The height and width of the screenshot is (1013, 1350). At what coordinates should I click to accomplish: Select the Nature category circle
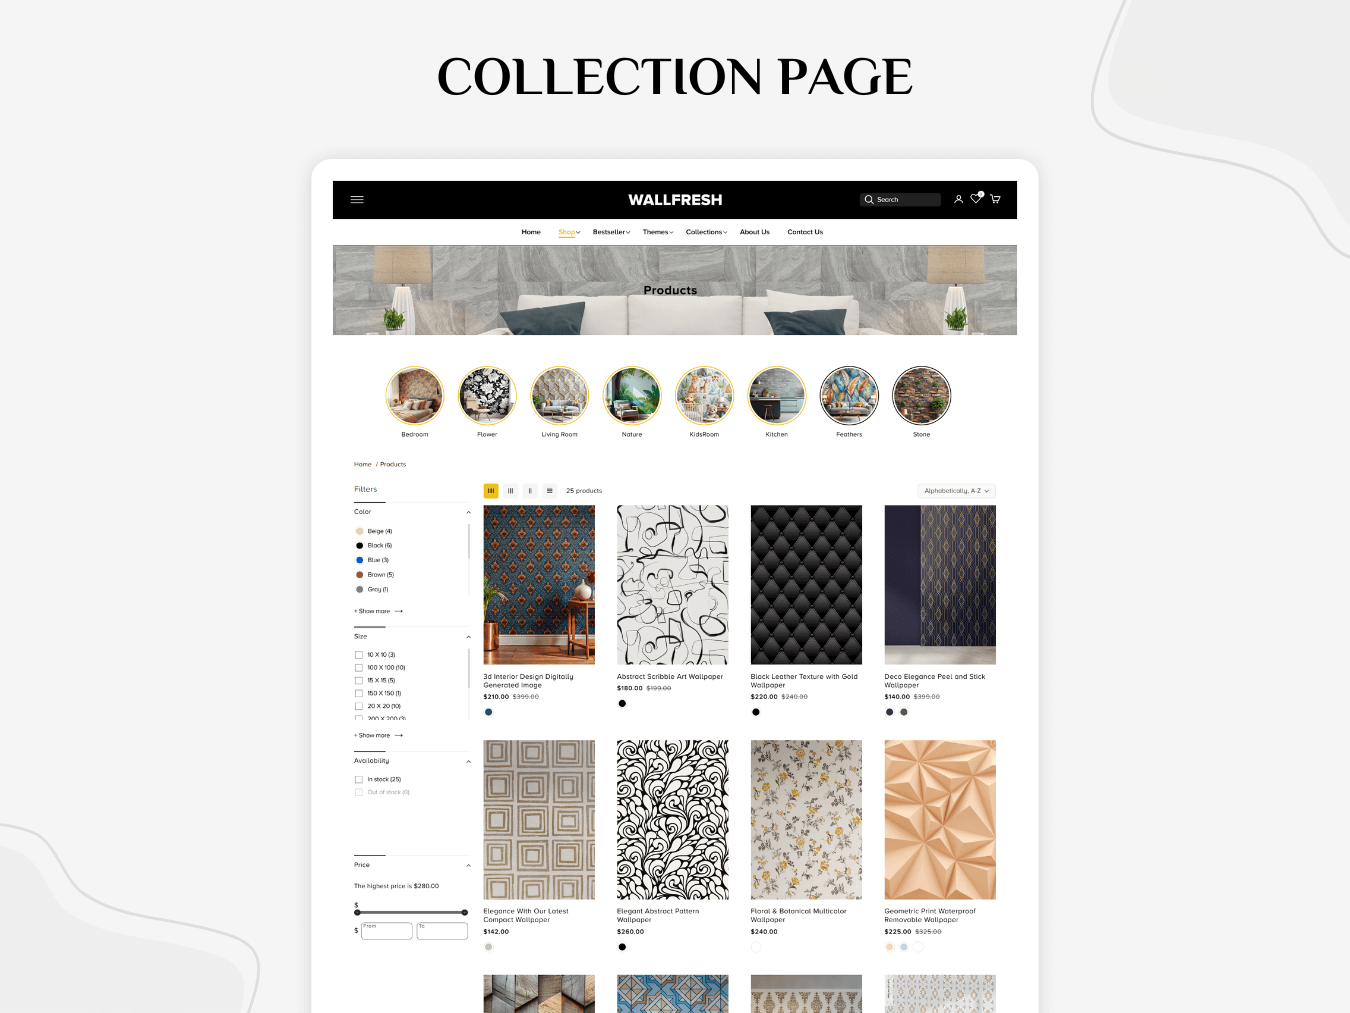(x=632, y=396)
